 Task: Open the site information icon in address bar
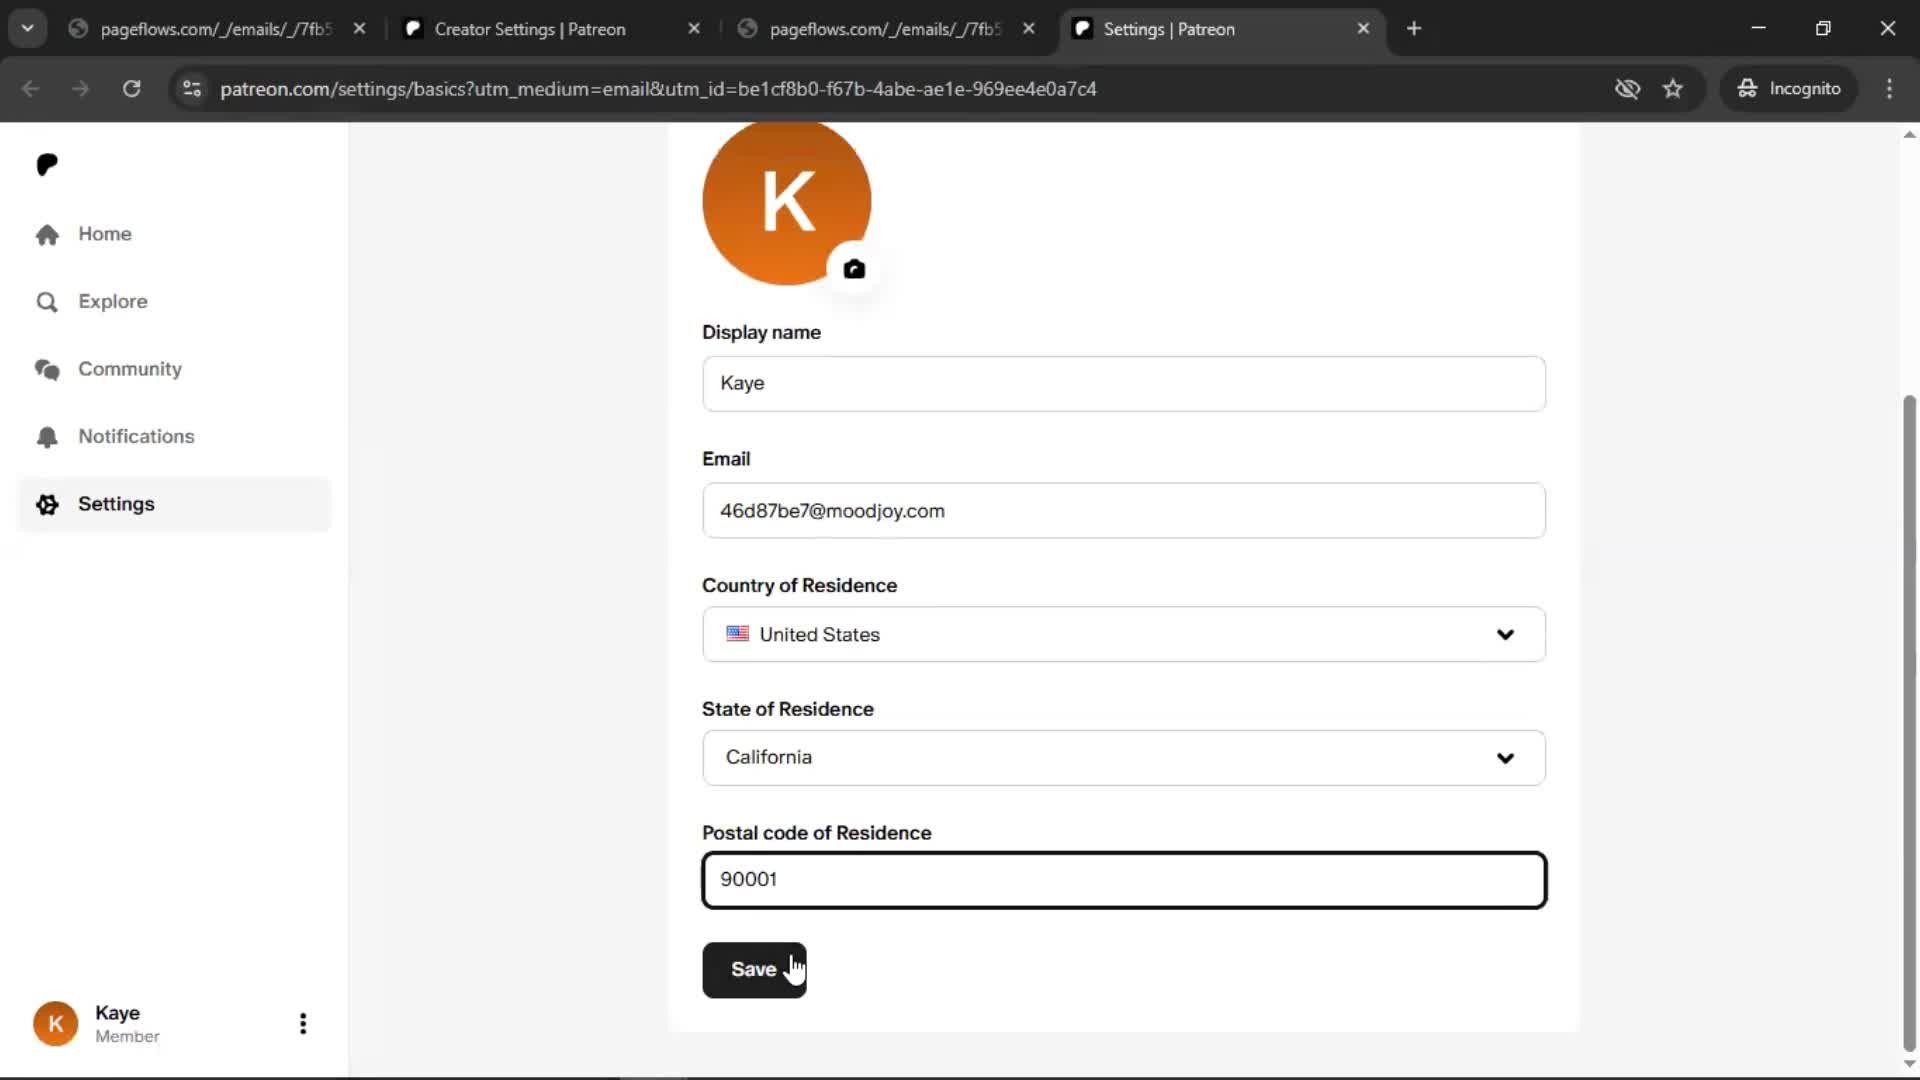coord(192,89)
